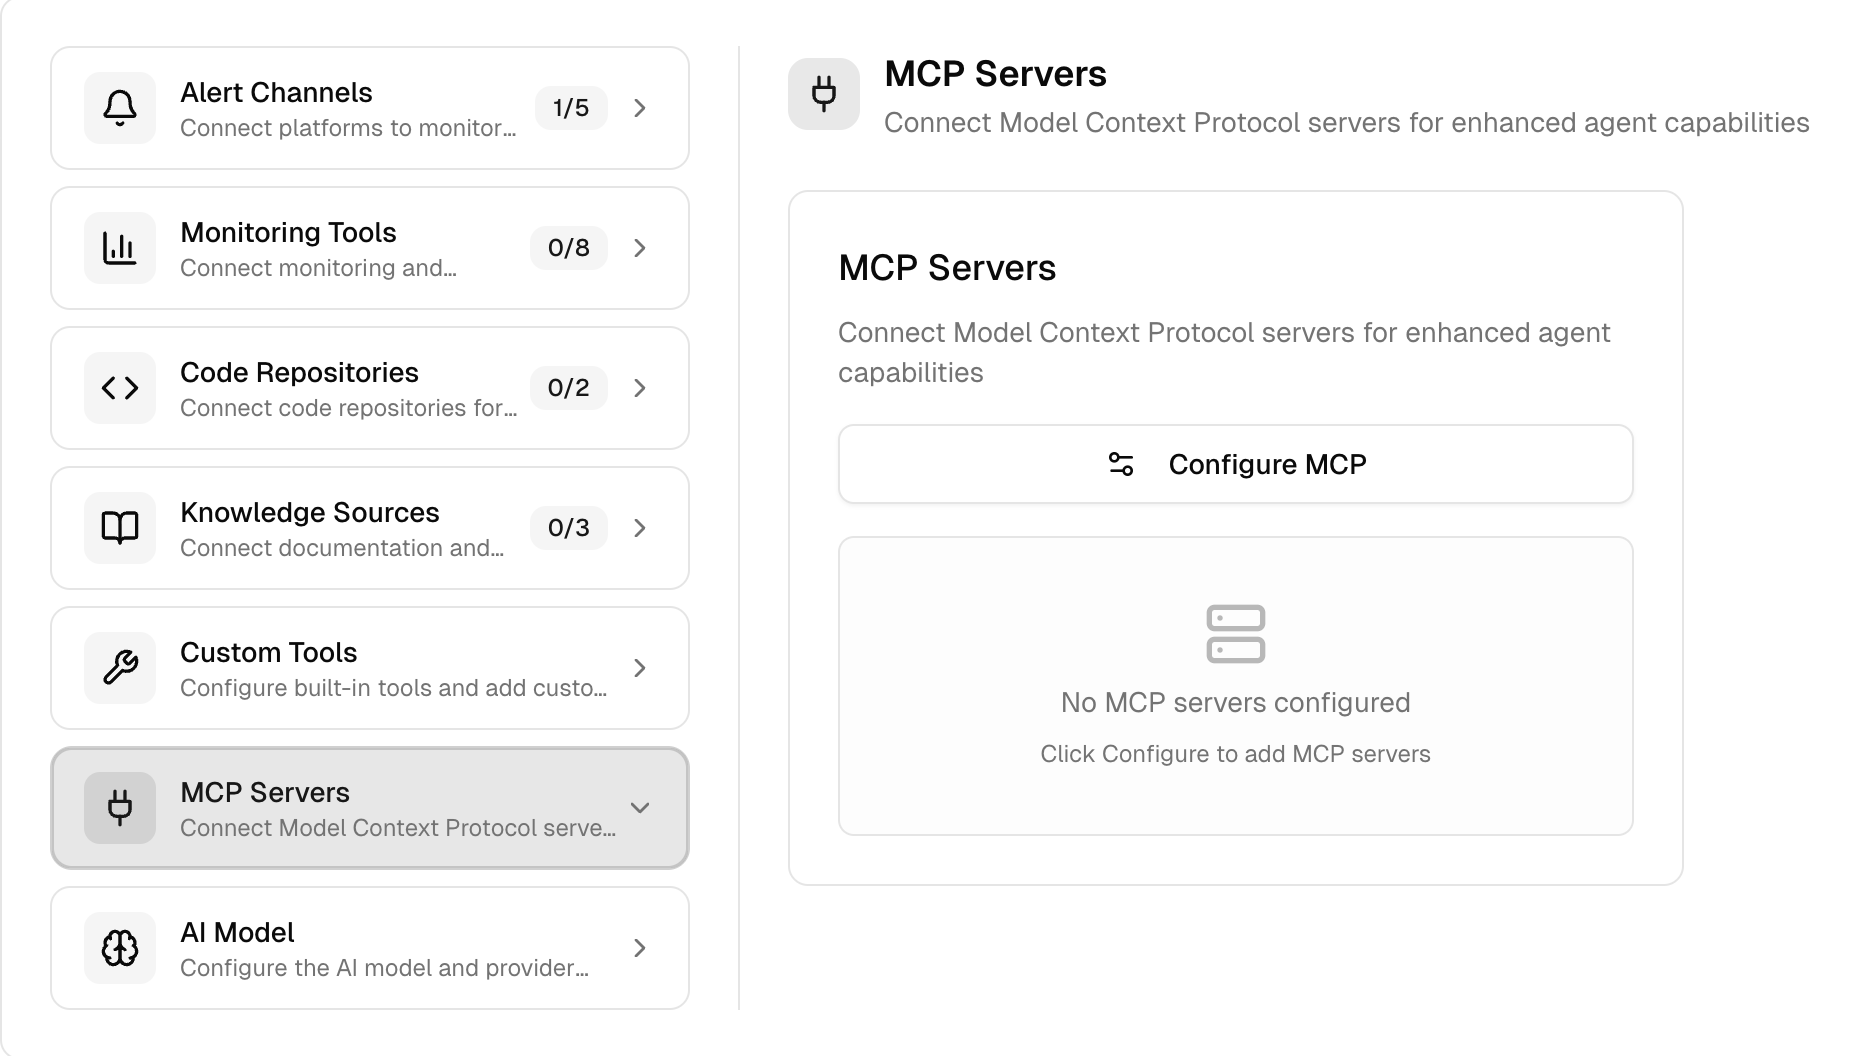1862x1056 pixels.
Task: Click the Monitoring Tools chart icon
Action: click(119, 248)
